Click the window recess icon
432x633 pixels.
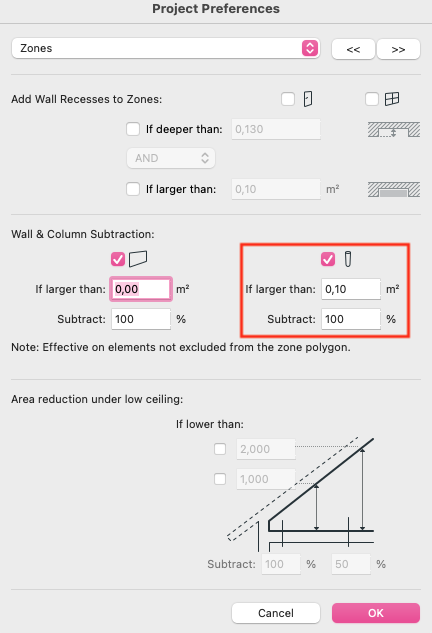pyautogui.click(x=392, y=99)
